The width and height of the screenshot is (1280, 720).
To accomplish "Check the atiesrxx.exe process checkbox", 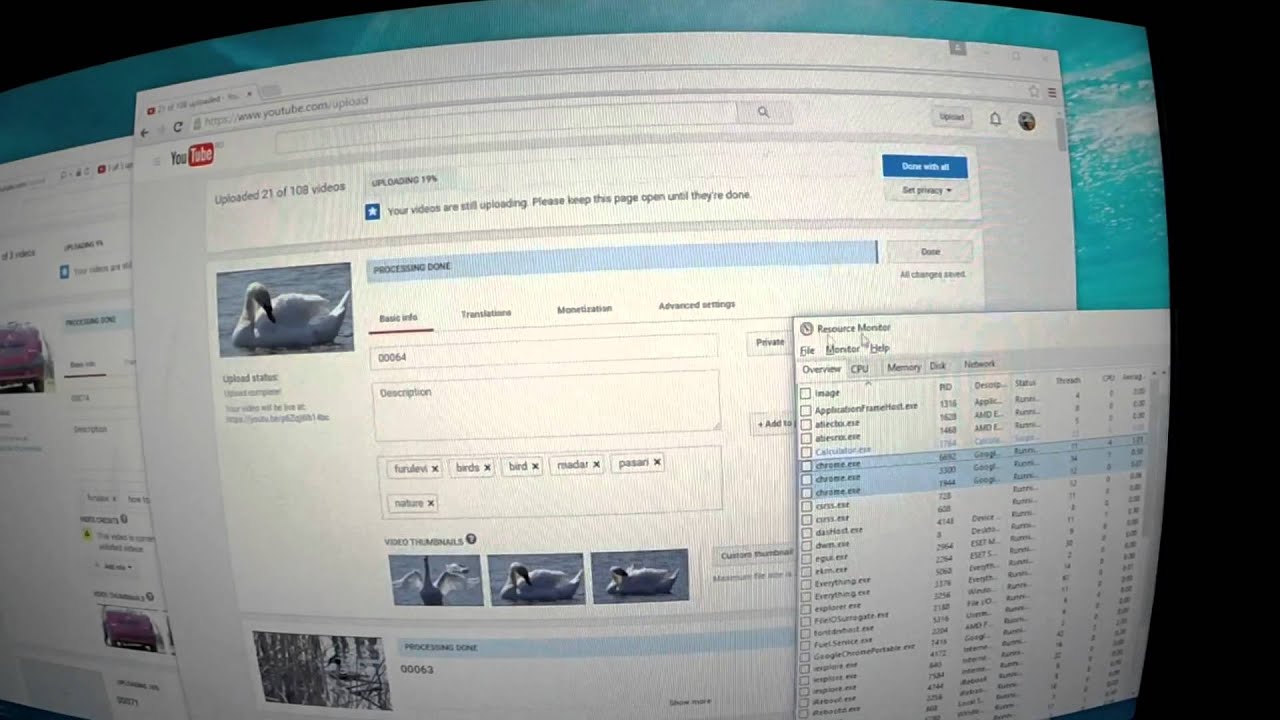I will 805,437.
